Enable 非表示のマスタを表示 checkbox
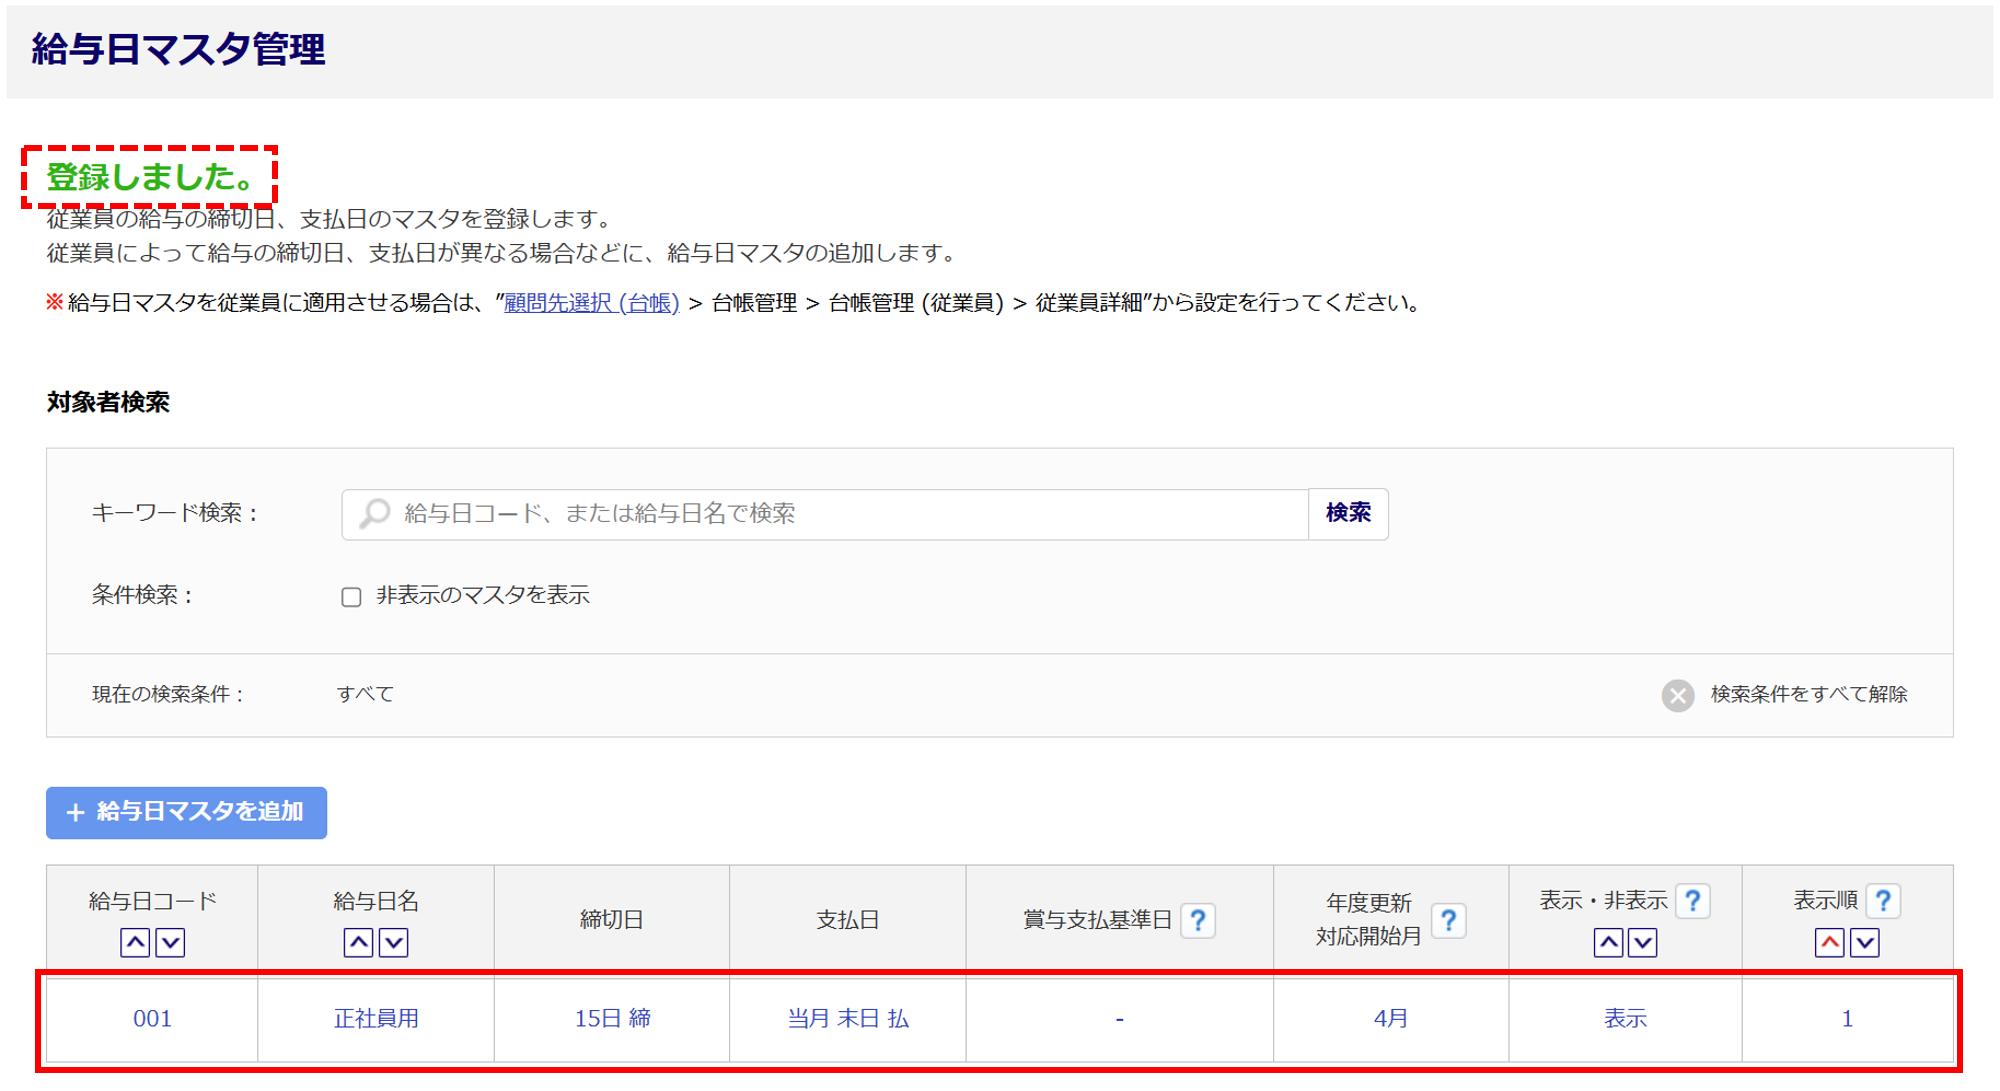 351,597
